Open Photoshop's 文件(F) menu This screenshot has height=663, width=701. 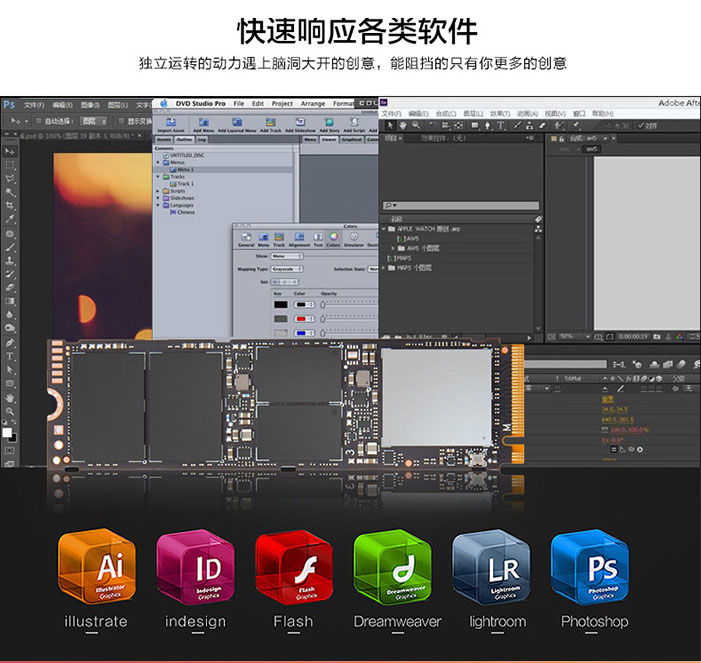click(34, 106)
